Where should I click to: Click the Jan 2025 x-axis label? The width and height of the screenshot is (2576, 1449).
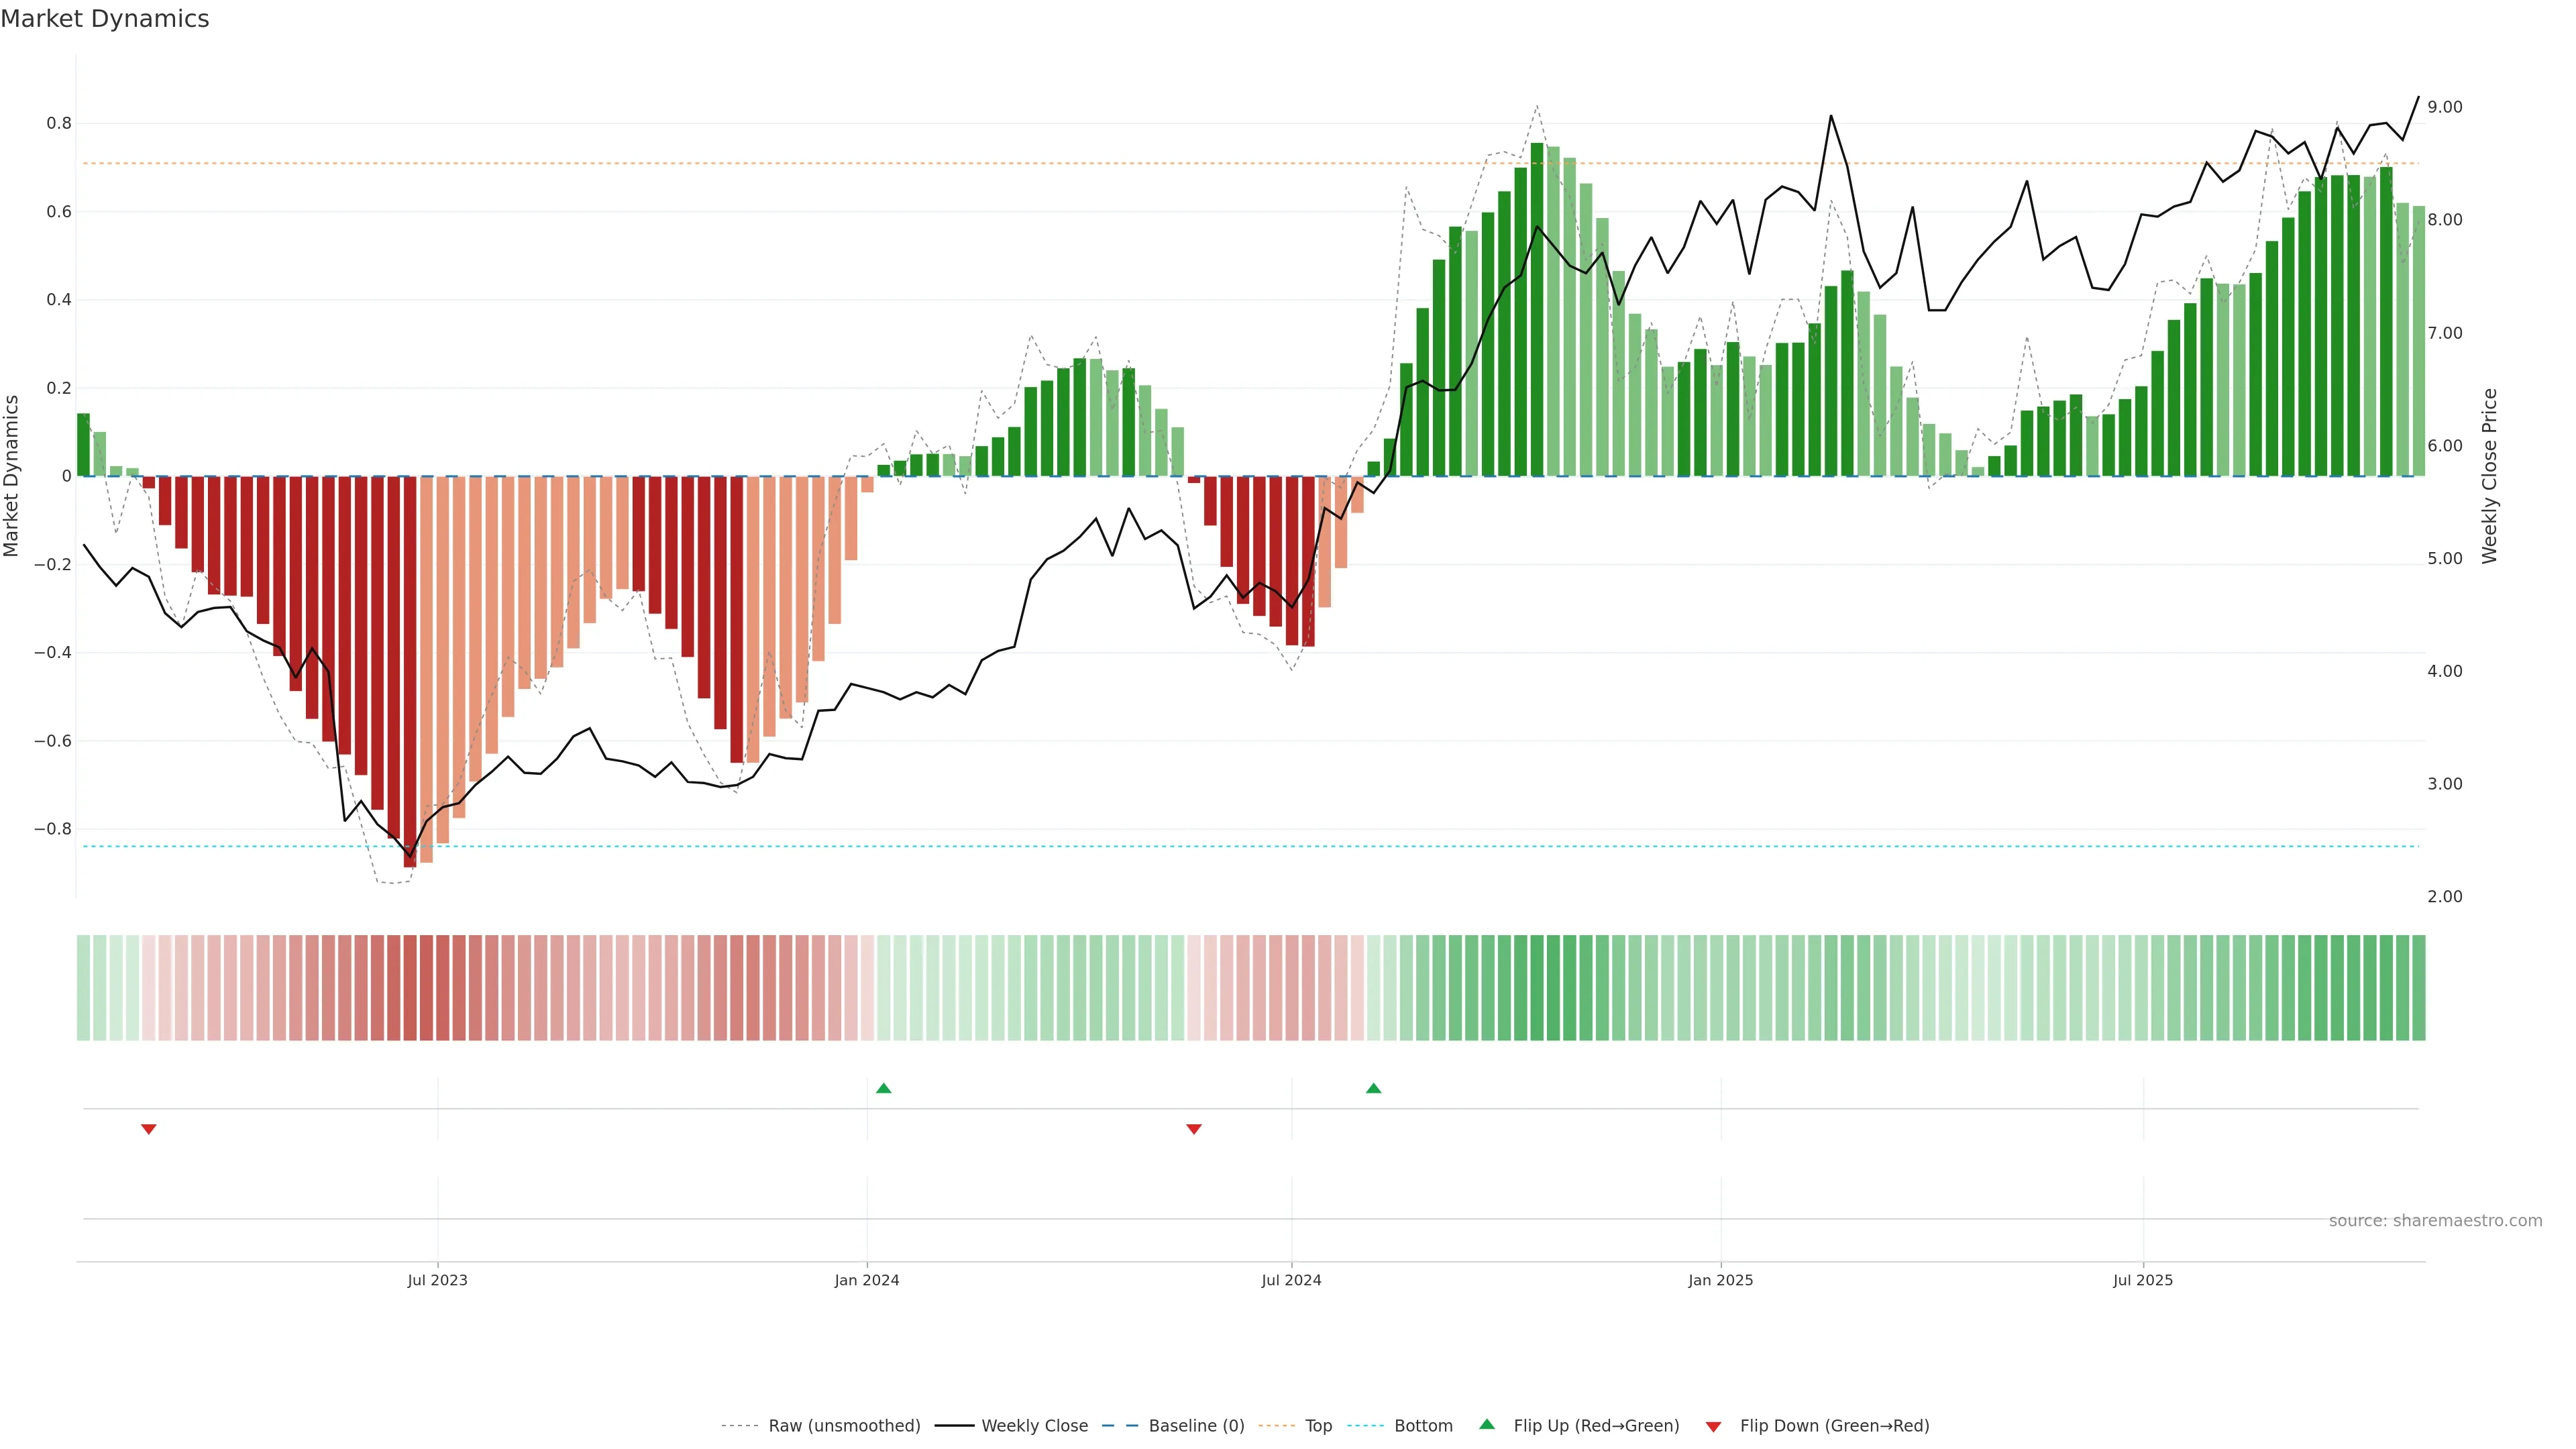click(1720, 1280)
